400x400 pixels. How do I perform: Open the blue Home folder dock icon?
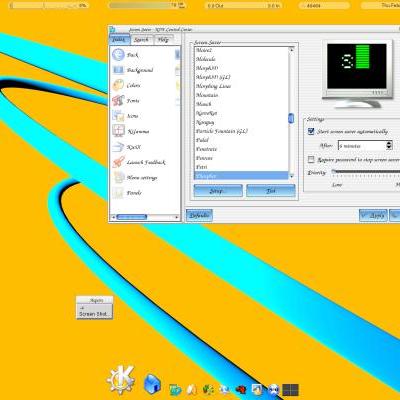pyautogui.click(x=152, y=383)
